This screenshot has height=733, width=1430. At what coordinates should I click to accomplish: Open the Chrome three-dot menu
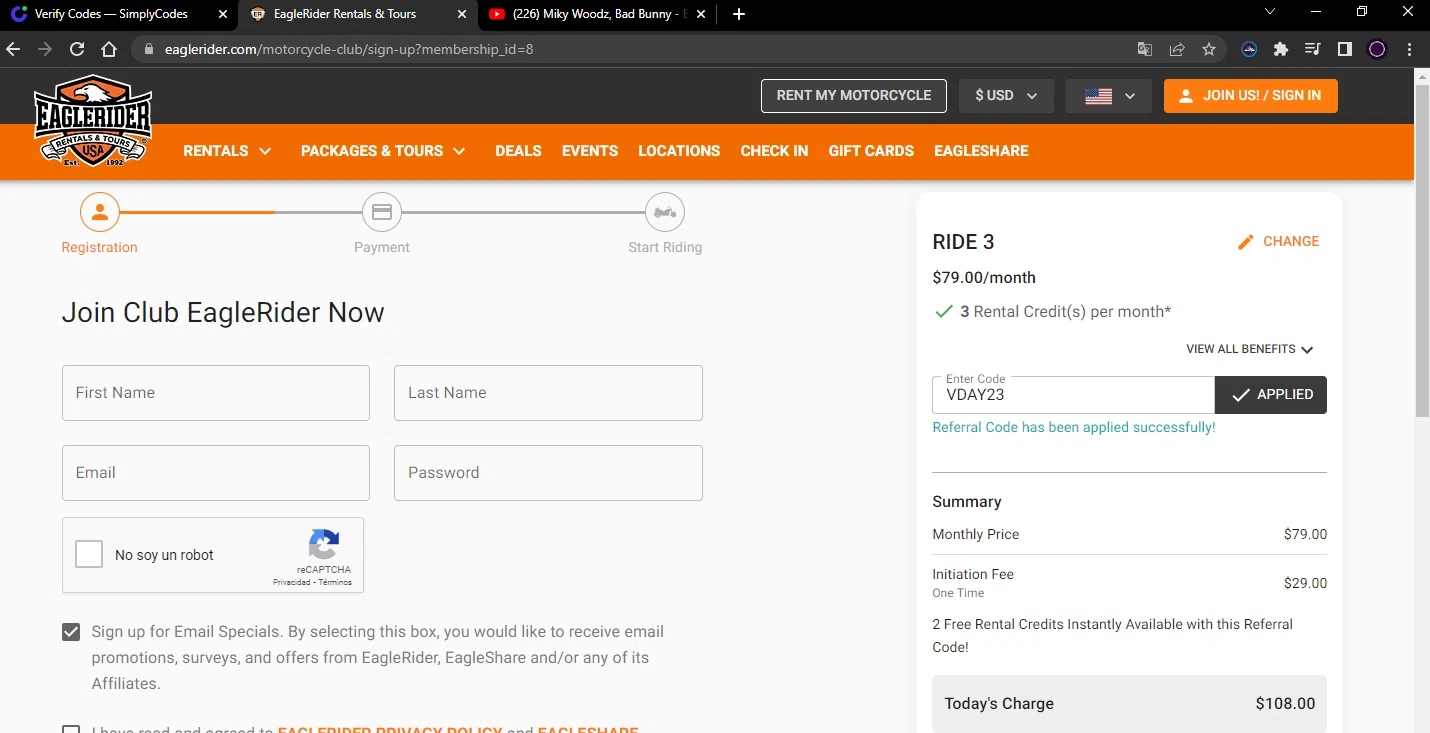tap(1409, 49)
